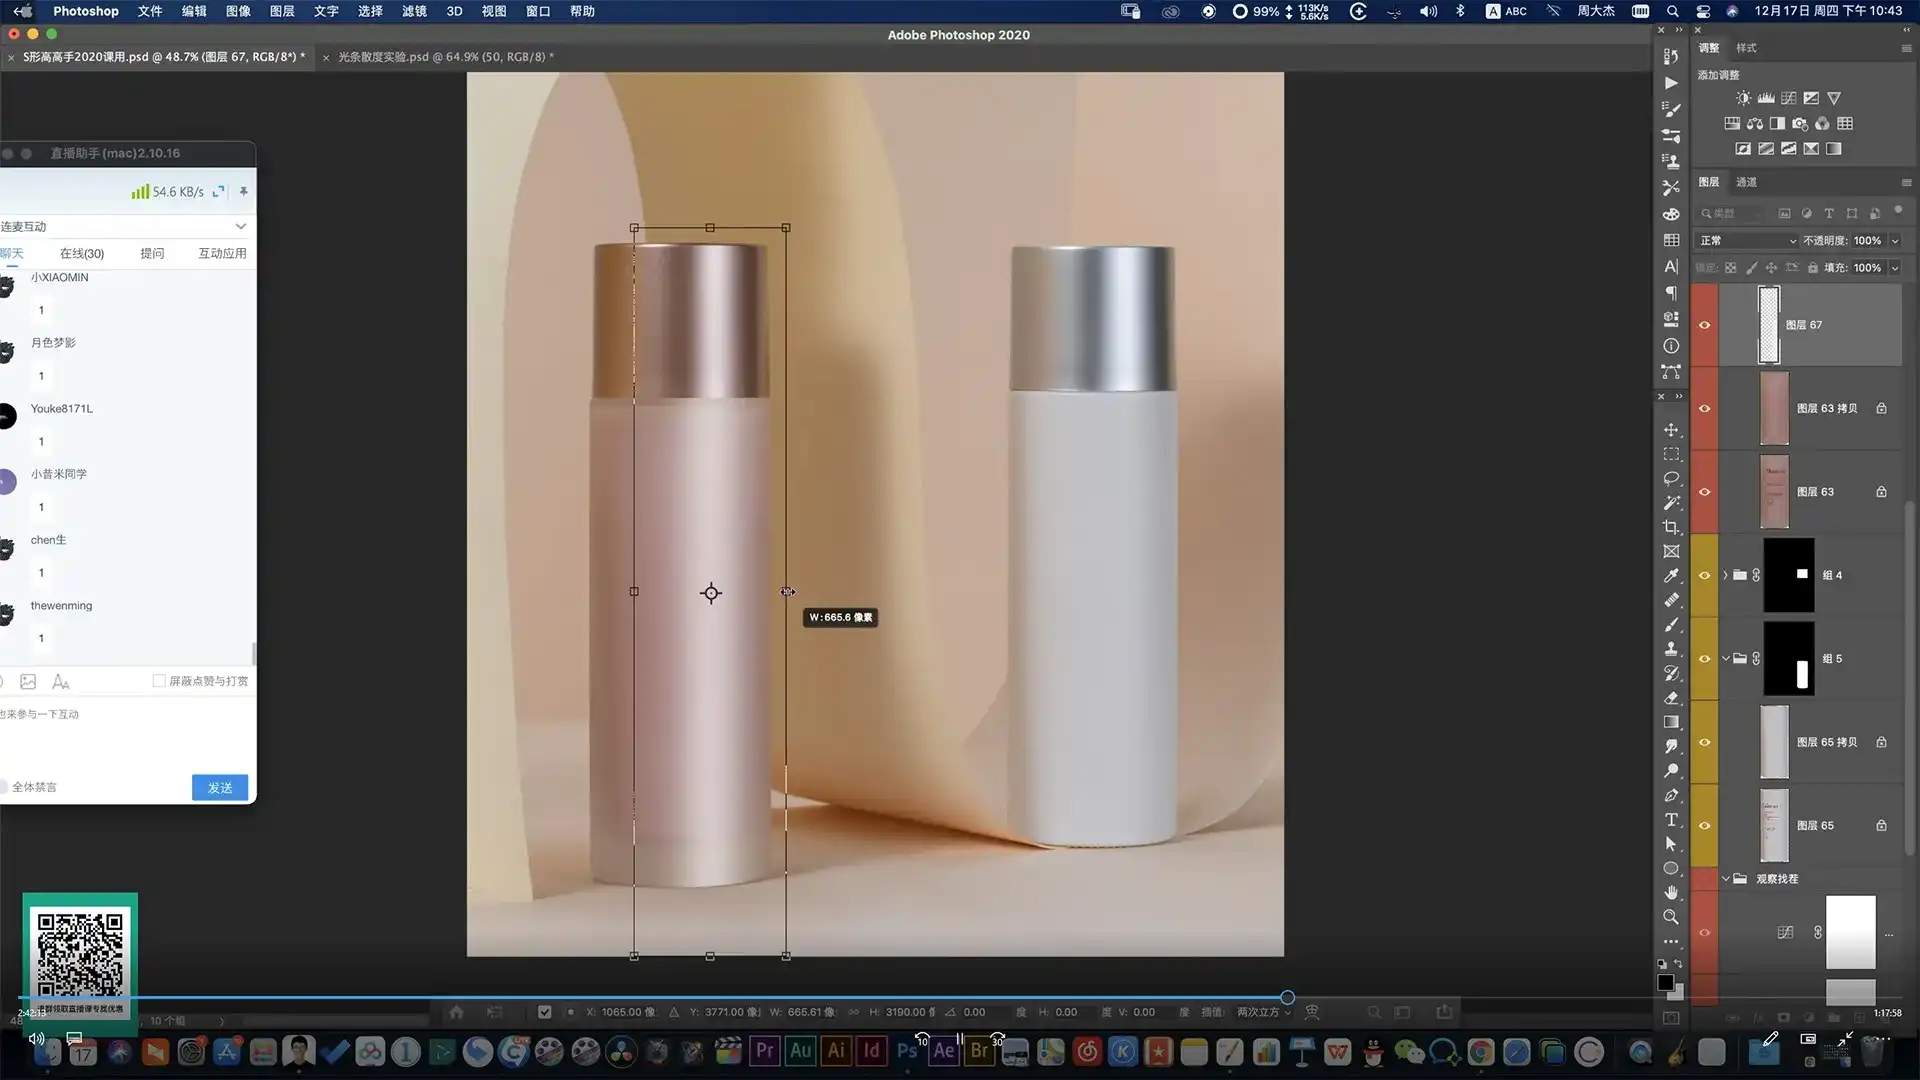Select the Gradient tool
Screen dimensions: 1920x1080
1671,722
